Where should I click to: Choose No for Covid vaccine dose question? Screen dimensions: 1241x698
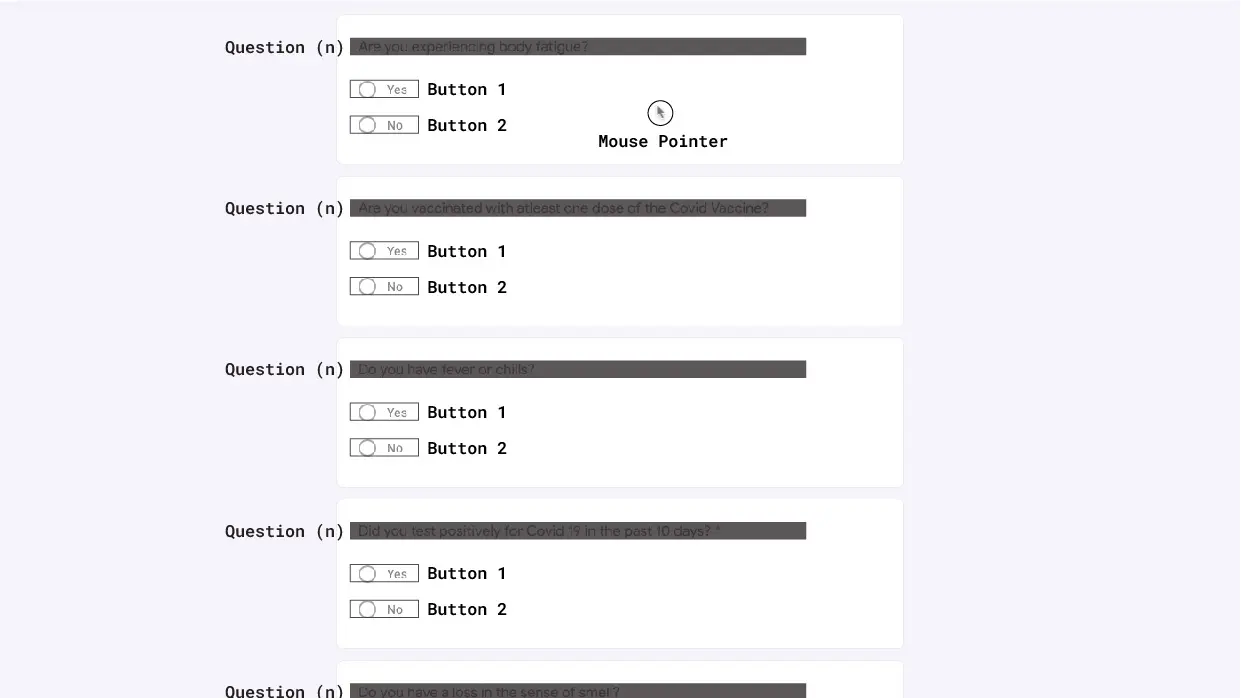point(384,287)
